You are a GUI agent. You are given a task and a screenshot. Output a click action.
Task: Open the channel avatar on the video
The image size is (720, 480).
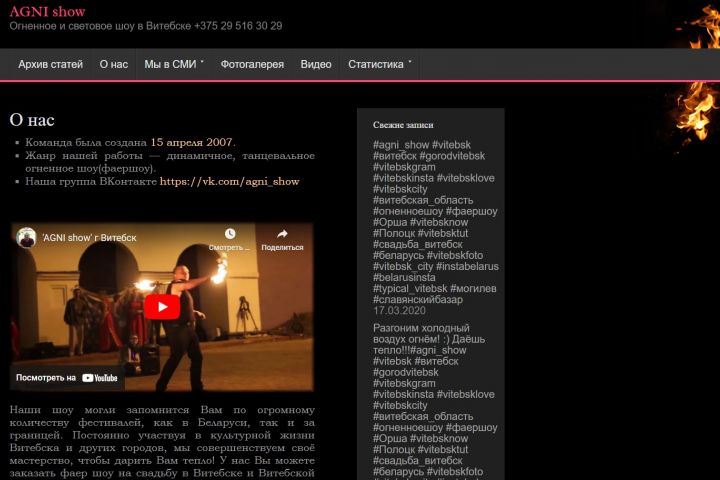(26, 237)
